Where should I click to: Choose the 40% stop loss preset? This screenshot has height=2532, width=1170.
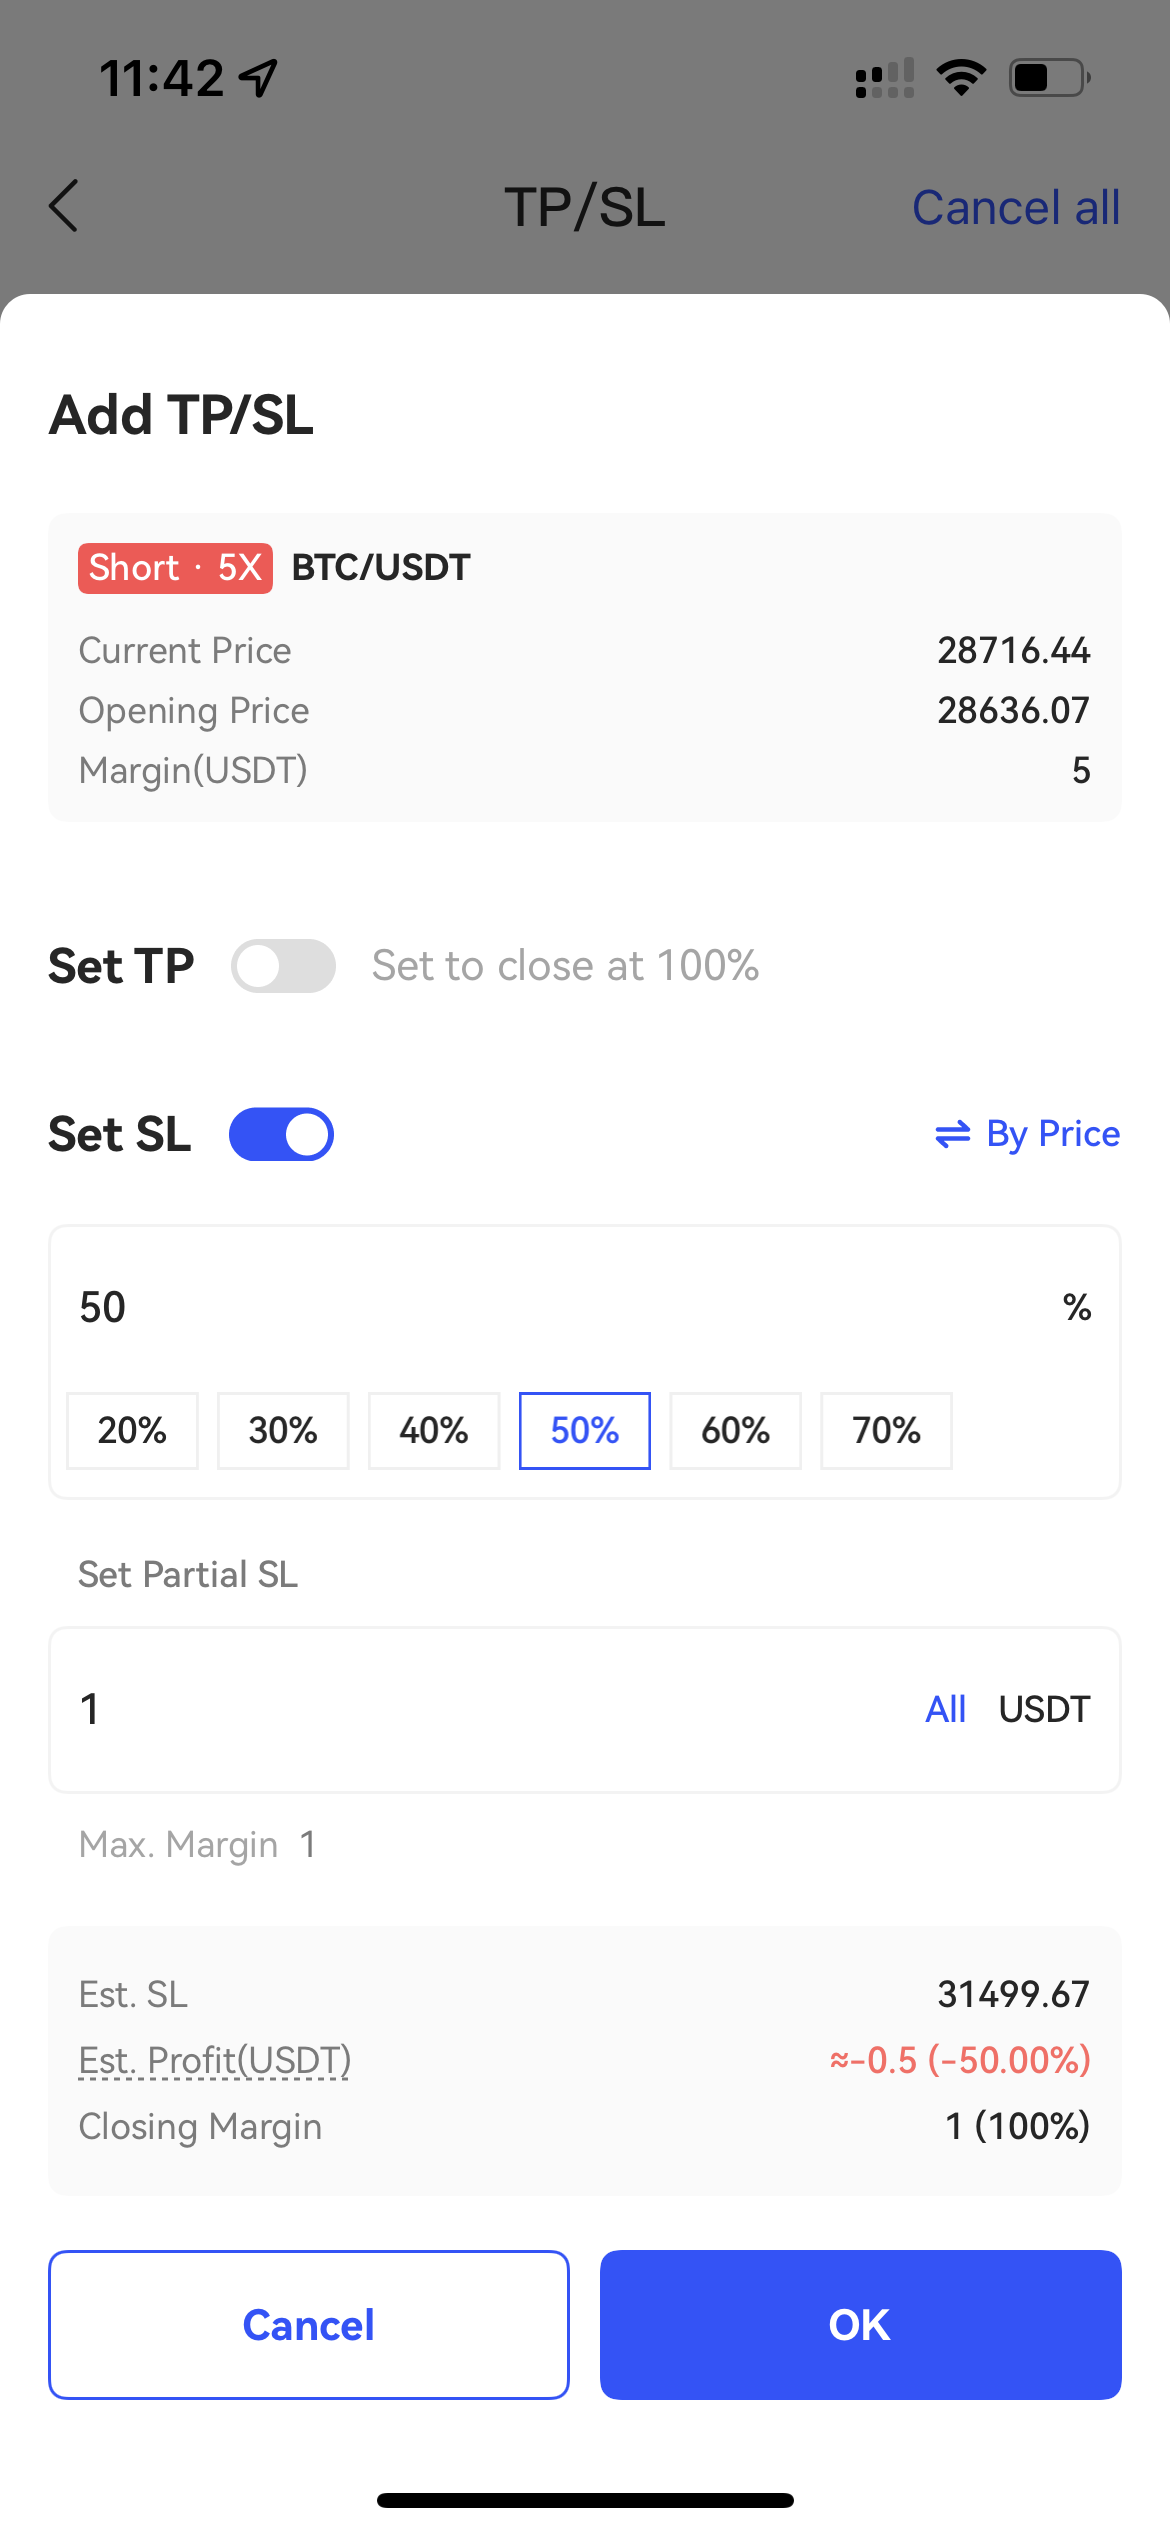click(434, 1430)
